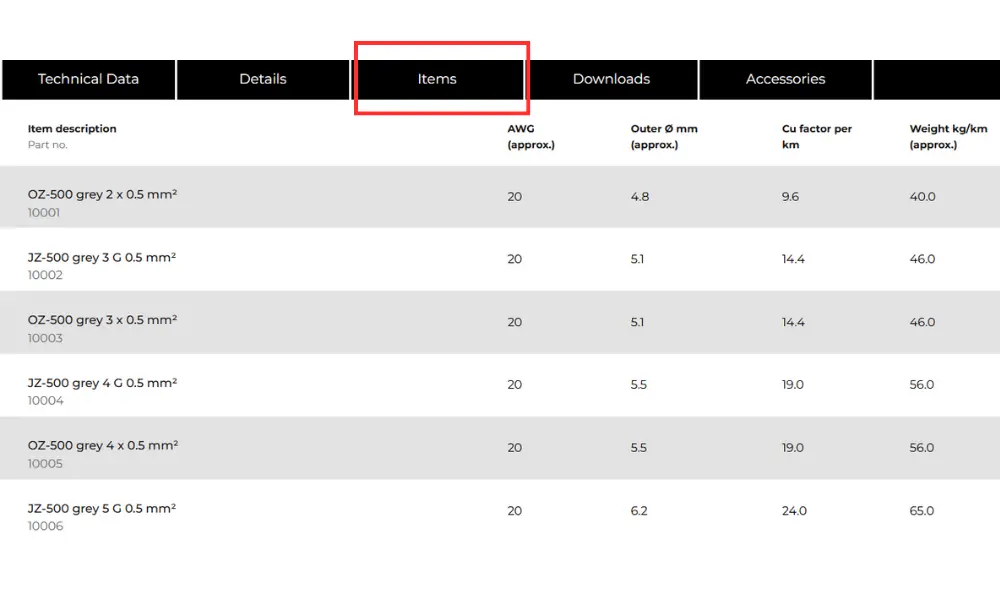
Task: Click part number 10004
Action: [x=45, y=401]
